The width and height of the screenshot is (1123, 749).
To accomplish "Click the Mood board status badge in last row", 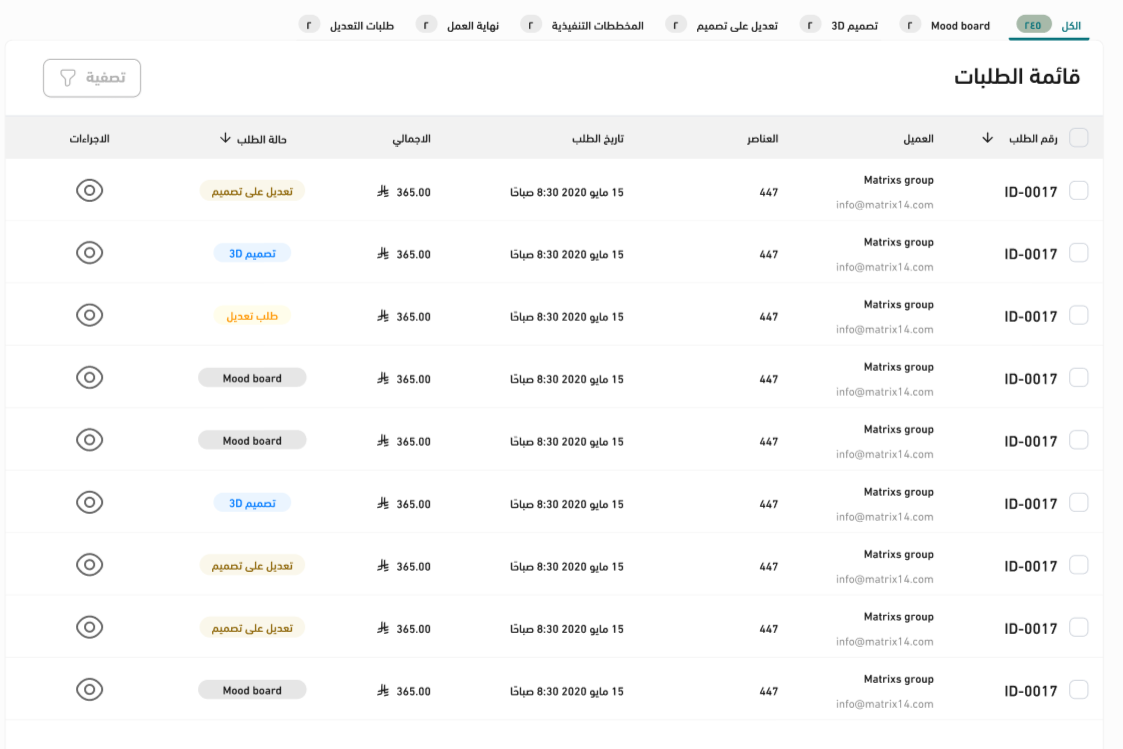I will pos(252,690).
